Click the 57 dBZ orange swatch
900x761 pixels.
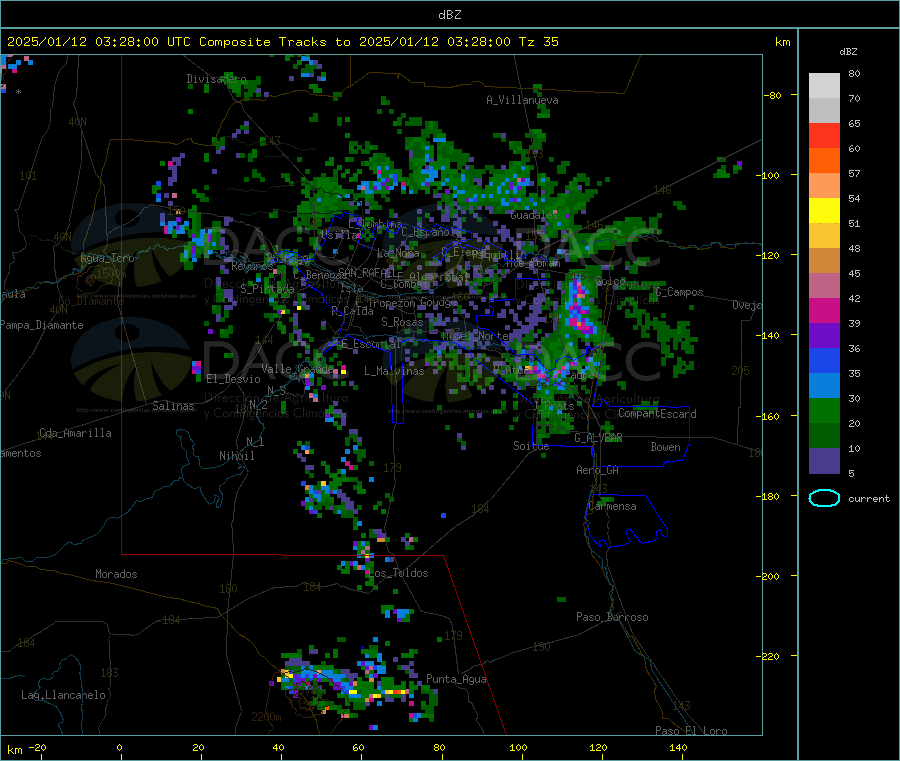point(824,161)
